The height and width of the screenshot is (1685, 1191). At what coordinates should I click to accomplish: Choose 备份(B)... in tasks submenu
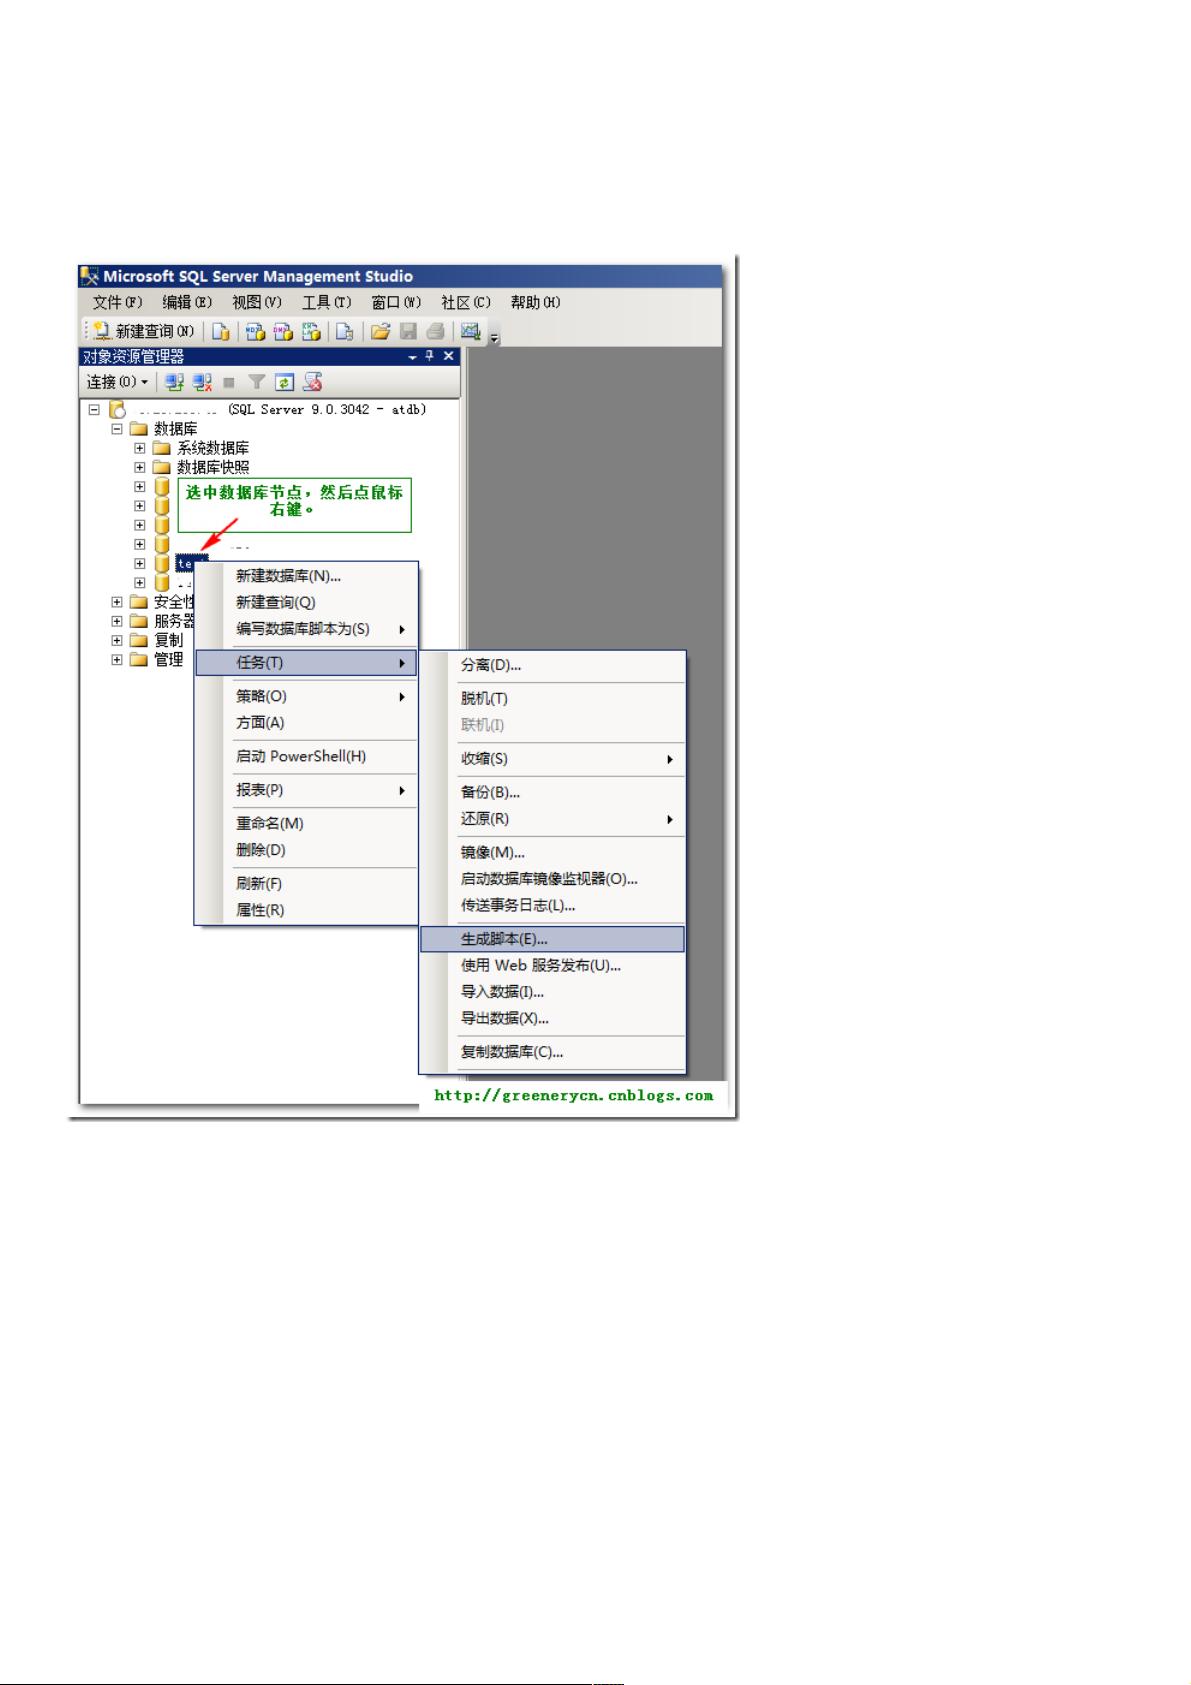[552, 793]
